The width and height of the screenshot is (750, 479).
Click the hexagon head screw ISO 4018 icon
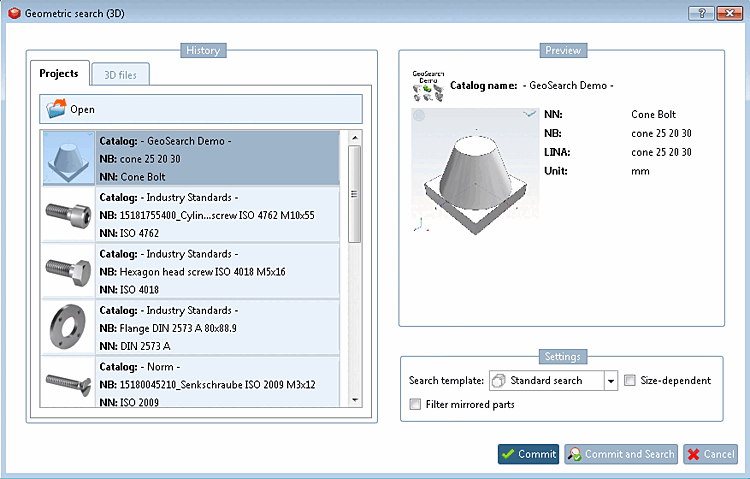click(x=68, y=271)
